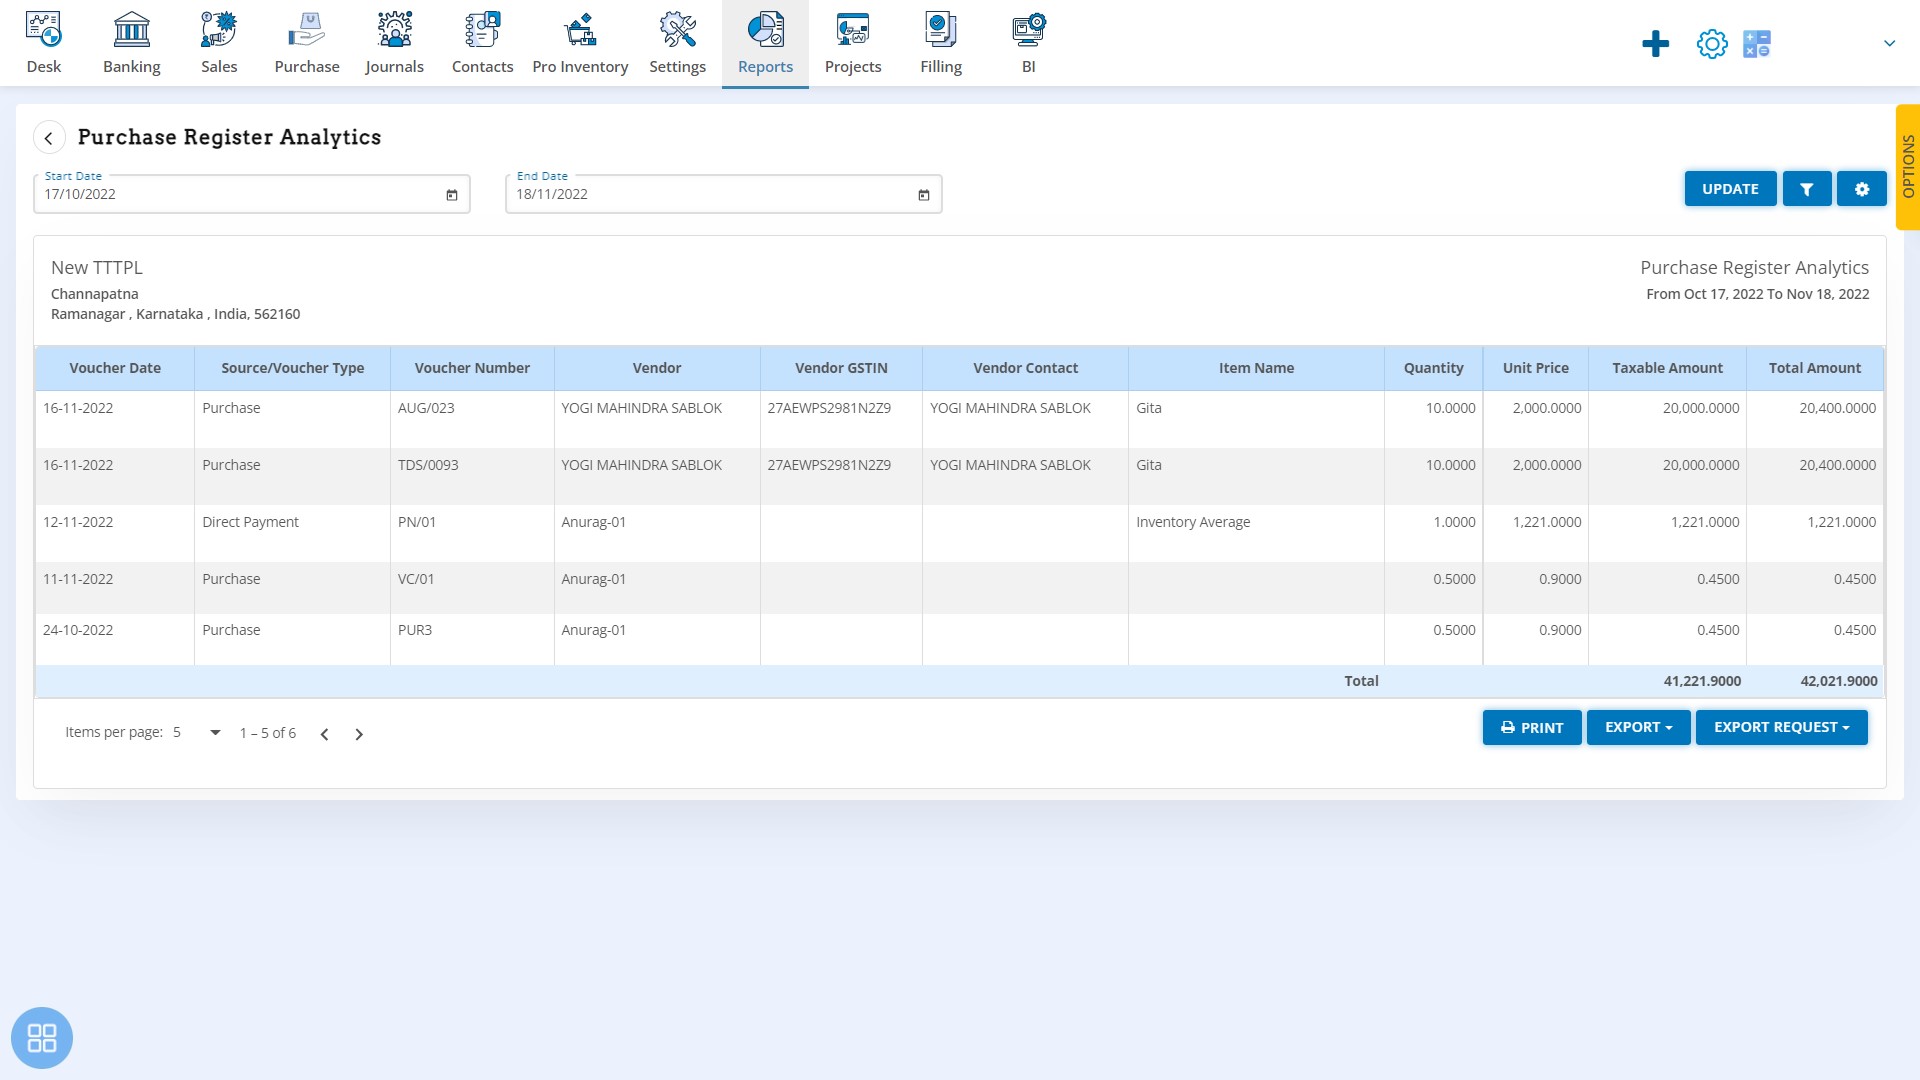Image resolution: width=1920 pixels, height=1080 pixels.
Task: Open the Filling module
Action: 941,44
